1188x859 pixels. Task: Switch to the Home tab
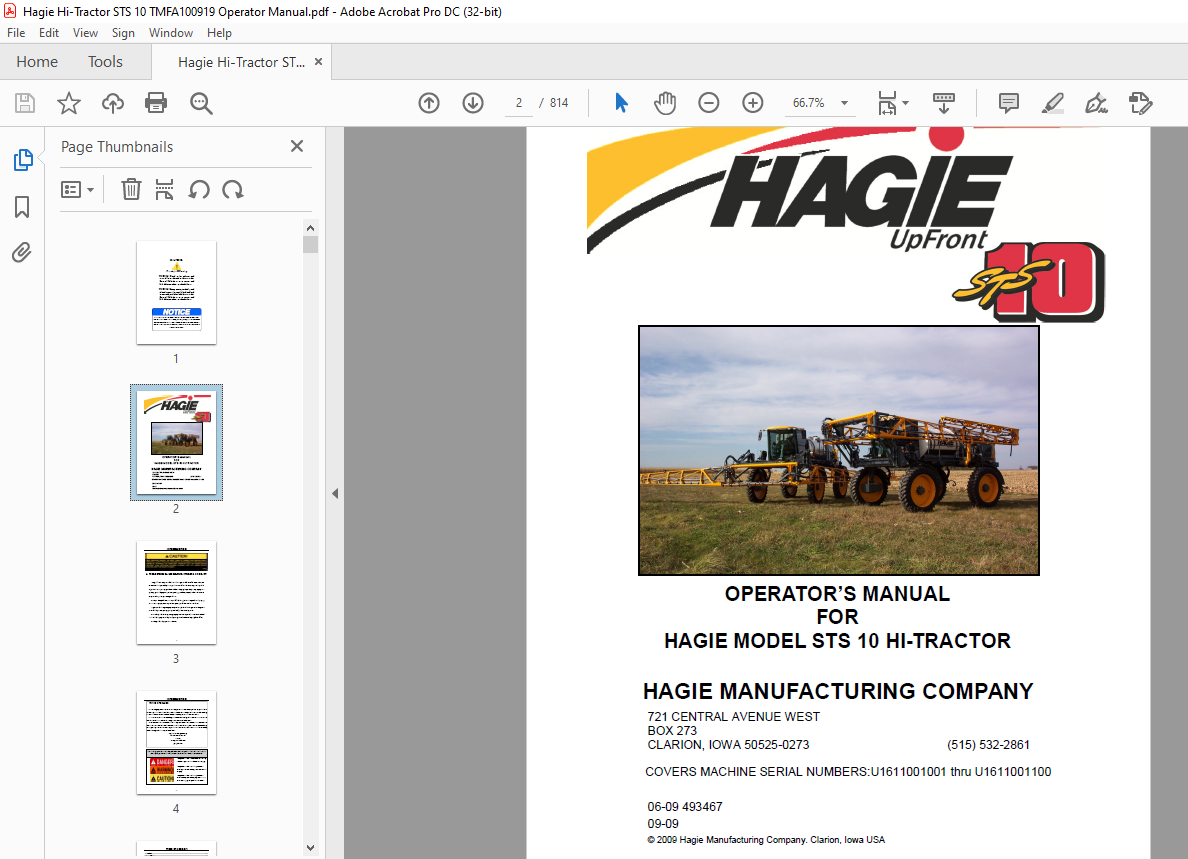tap(37, 62)
